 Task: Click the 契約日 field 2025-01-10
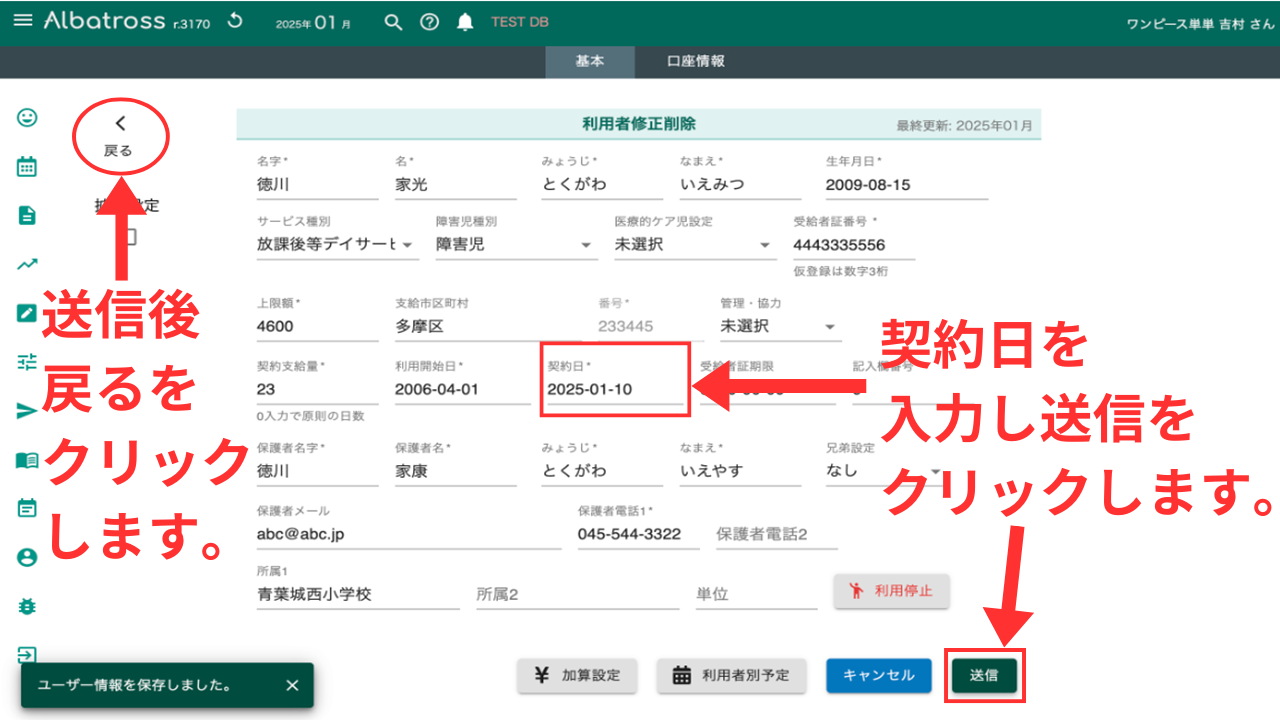click(x=614, y=389)
